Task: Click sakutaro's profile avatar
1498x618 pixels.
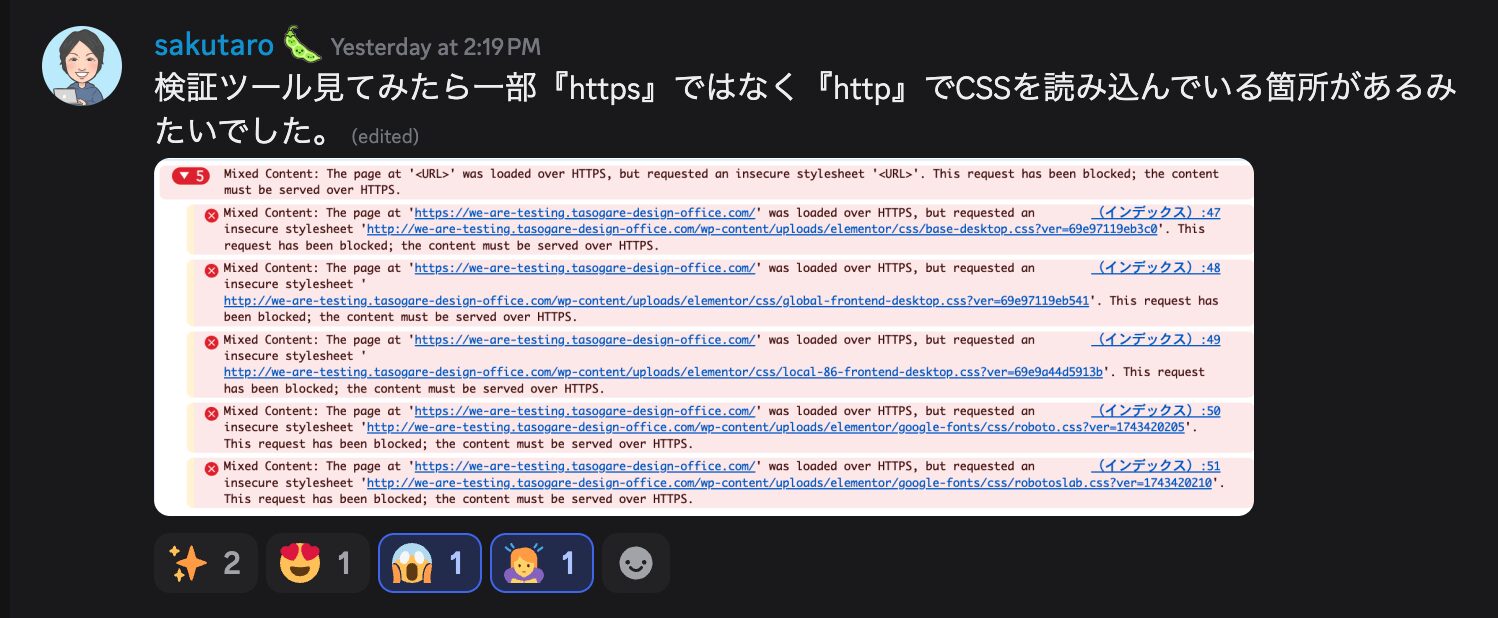Action: (82, 66)
